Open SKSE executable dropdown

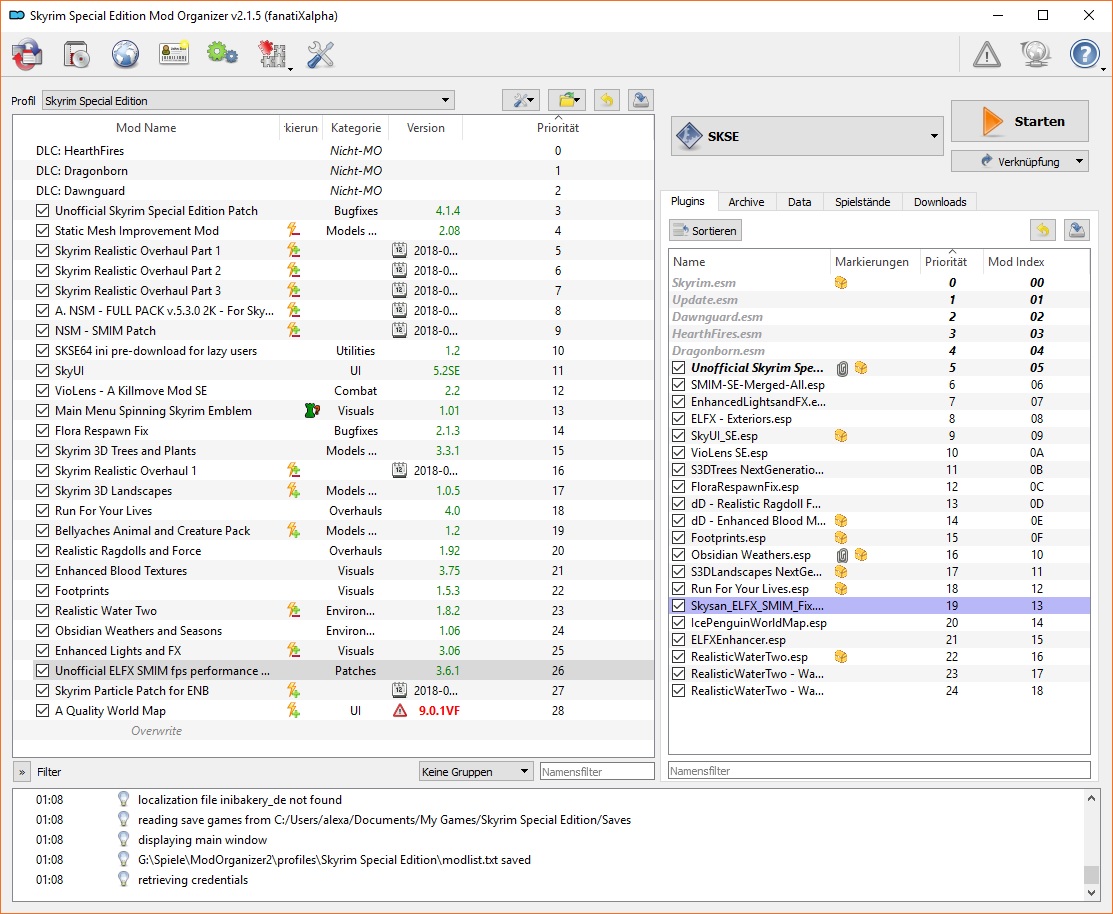(x=806, y=136)
